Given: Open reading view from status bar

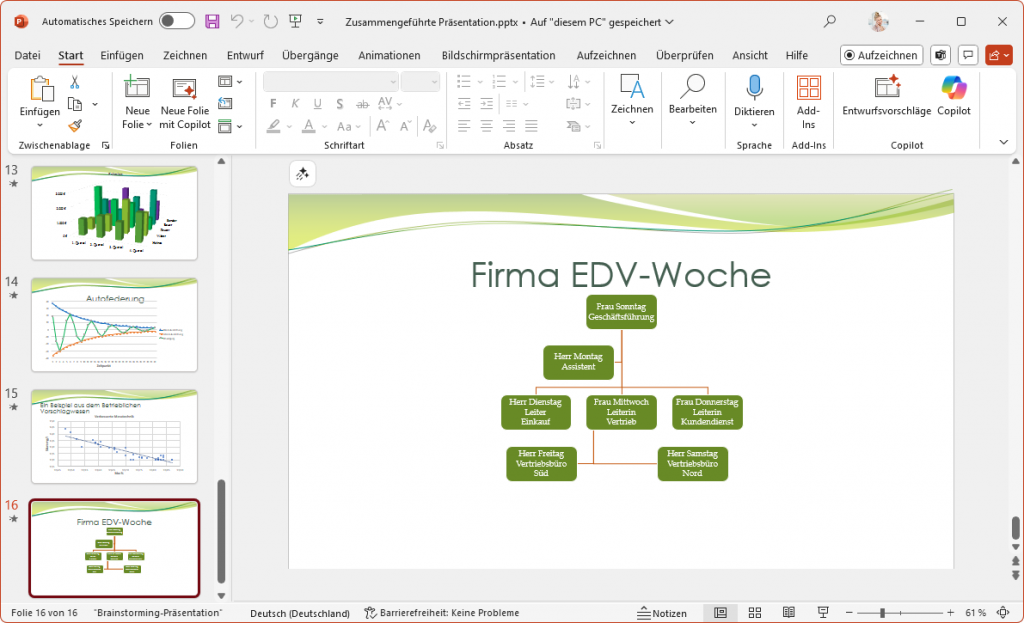Looking at the screenshot, I should tap(789, 613).
